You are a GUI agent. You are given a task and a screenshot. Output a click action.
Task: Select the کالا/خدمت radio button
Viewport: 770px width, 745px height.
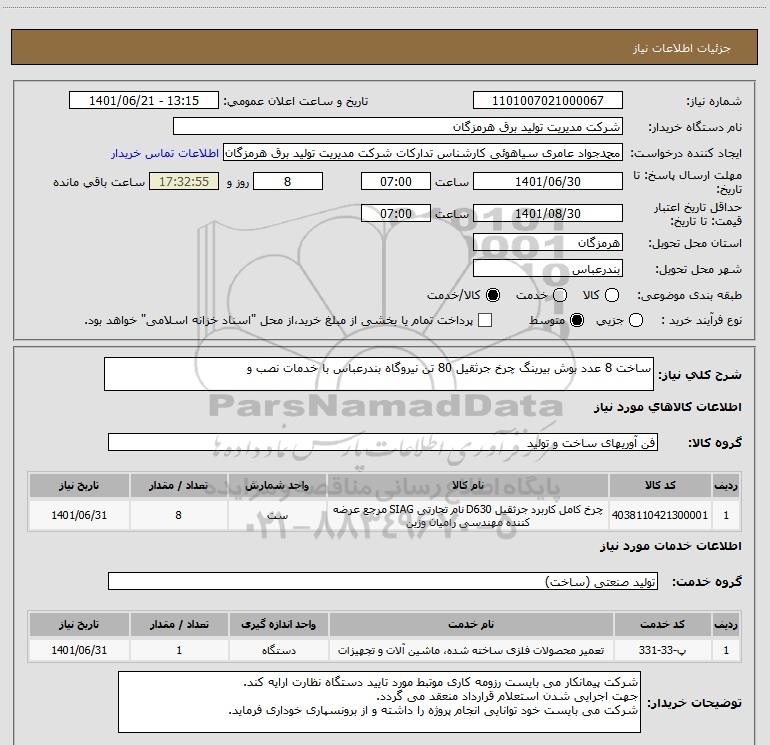[x=493, y=295]
